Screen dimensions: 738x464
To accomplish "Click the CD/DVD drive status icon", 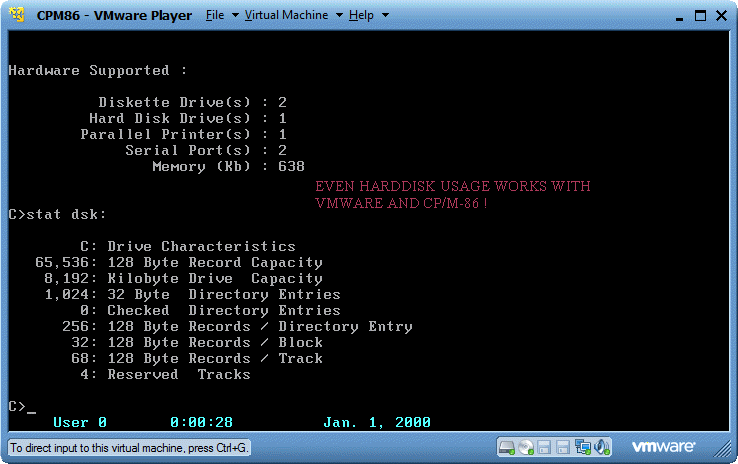I will click(526, 448).
